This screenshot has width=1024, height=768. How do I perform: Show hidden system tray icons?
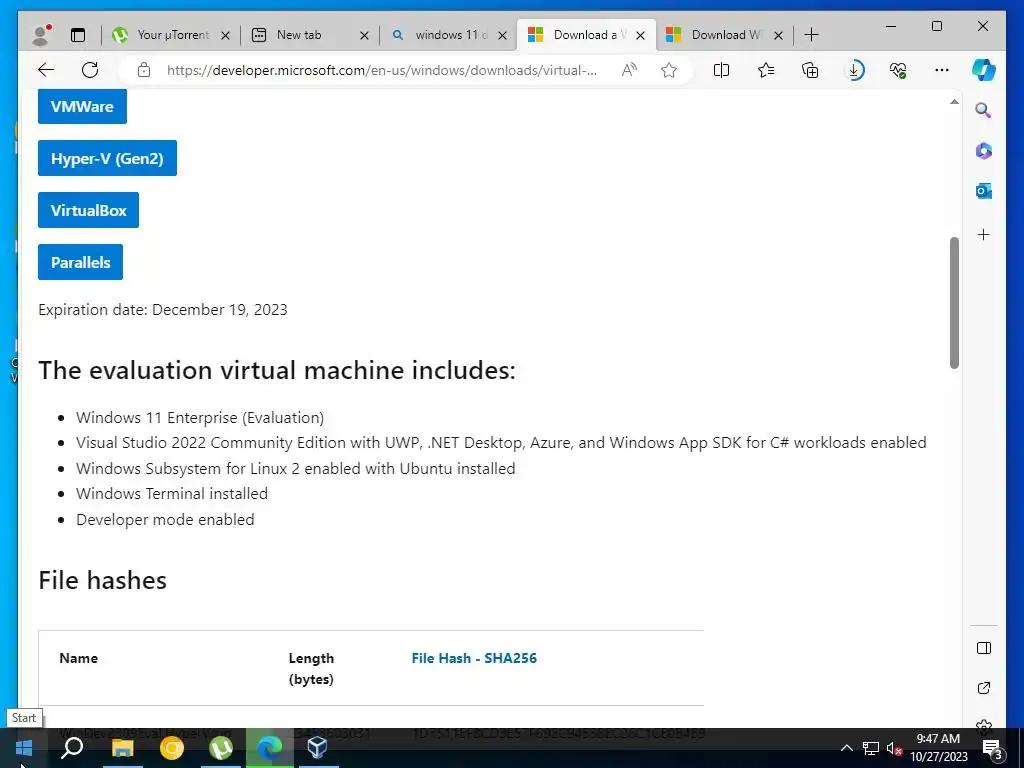tap(846, 748)
